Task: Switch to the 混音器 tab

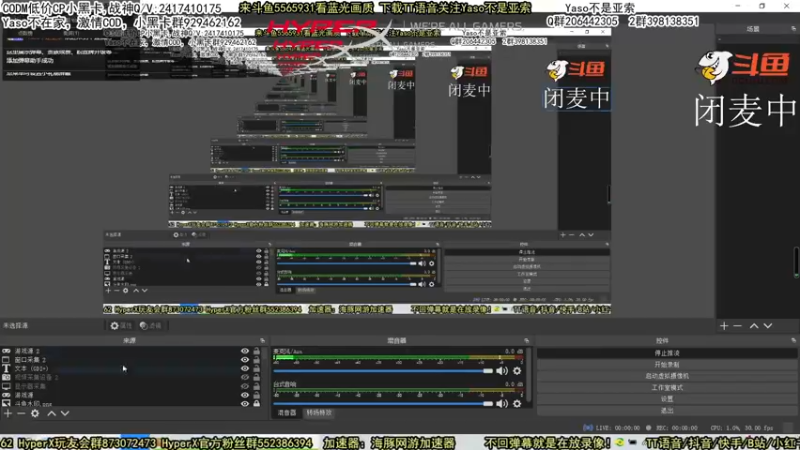Action: click(x=287, y=413)
